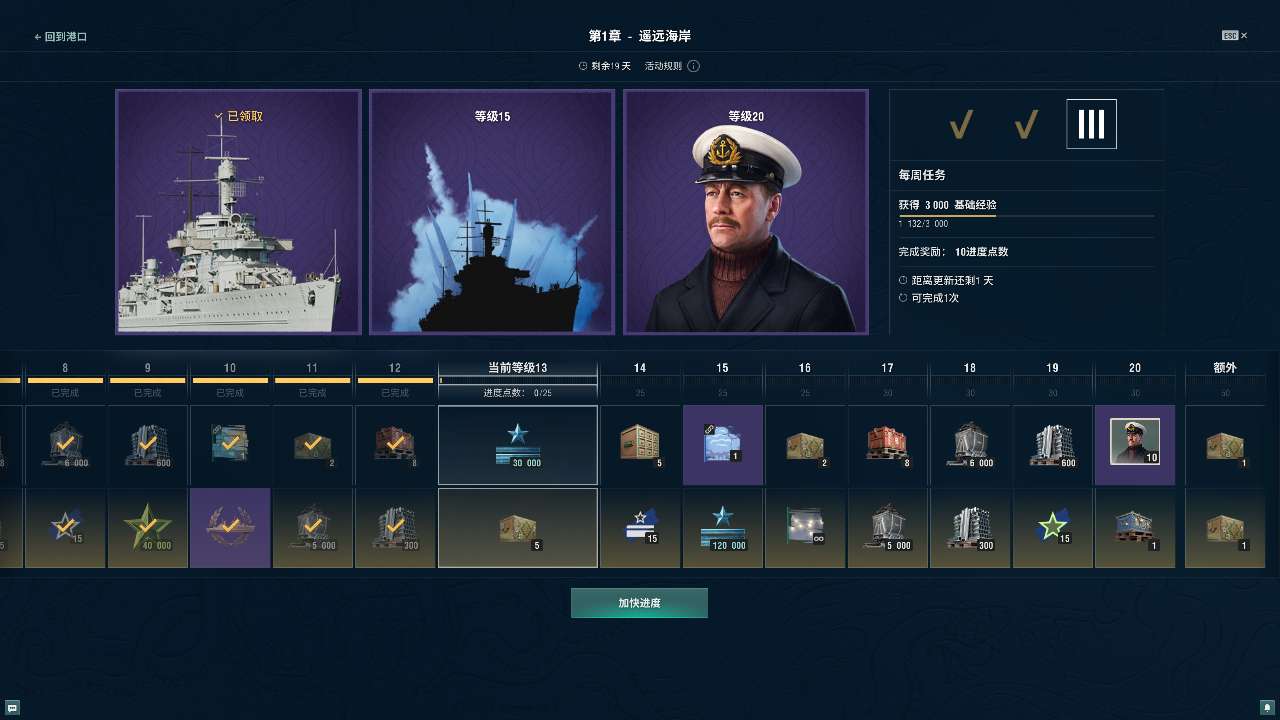Open the activity rules info icon
Viewport: 1280px width, 720px height.
pyautogui.click(x=693, y=66)
